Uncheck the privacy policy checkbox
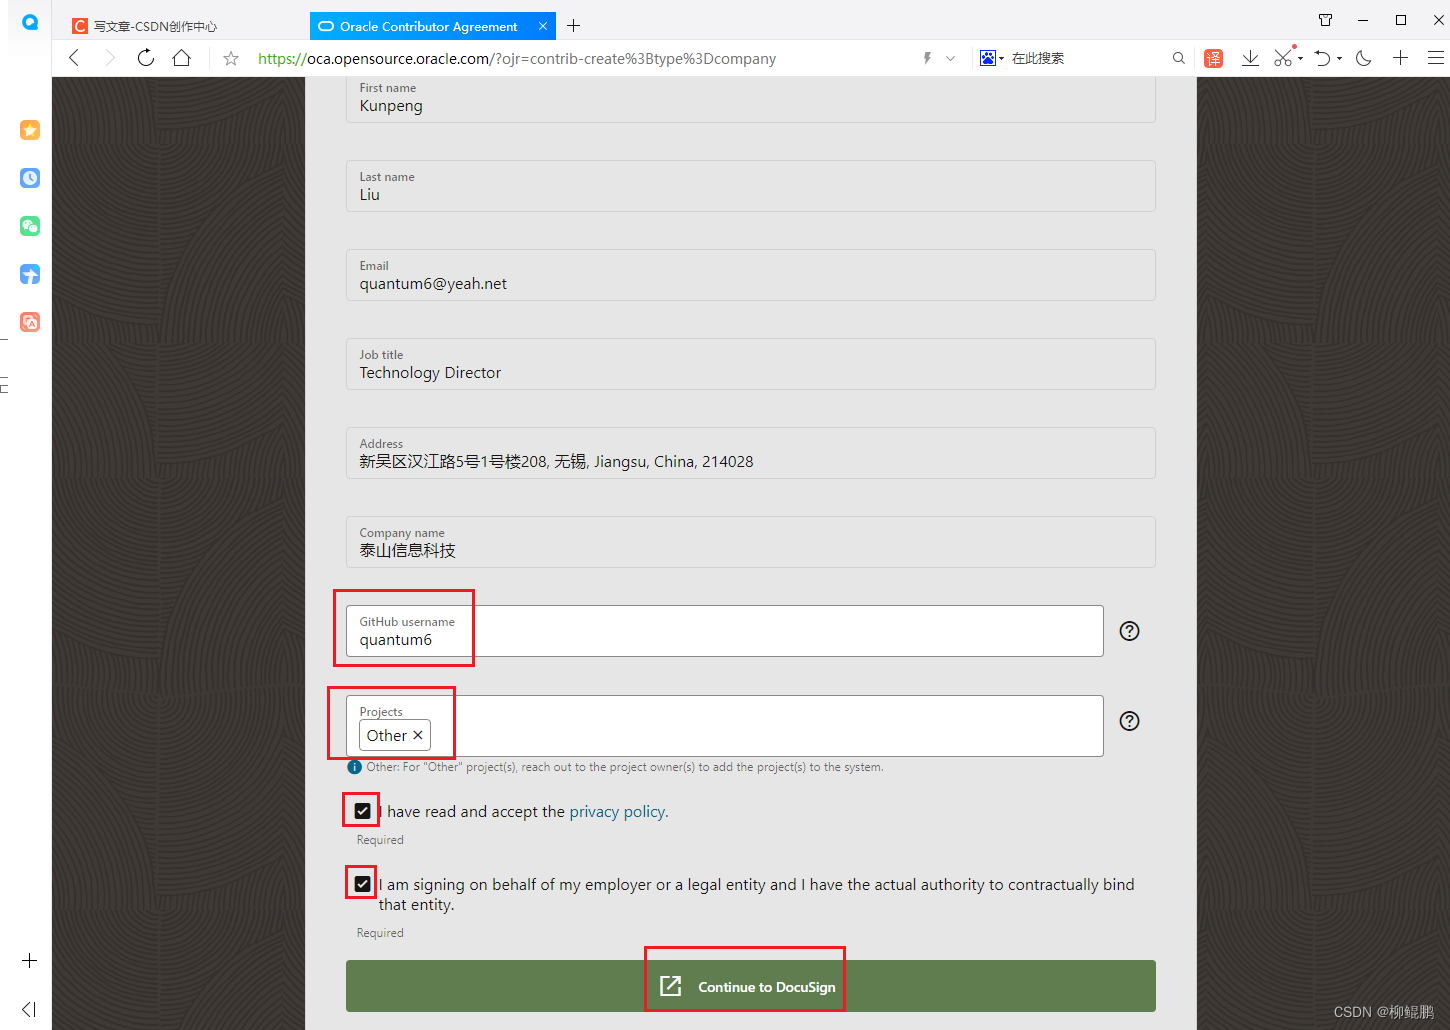Screen dimensions: 1450x1030 click(x=362, y=810)
